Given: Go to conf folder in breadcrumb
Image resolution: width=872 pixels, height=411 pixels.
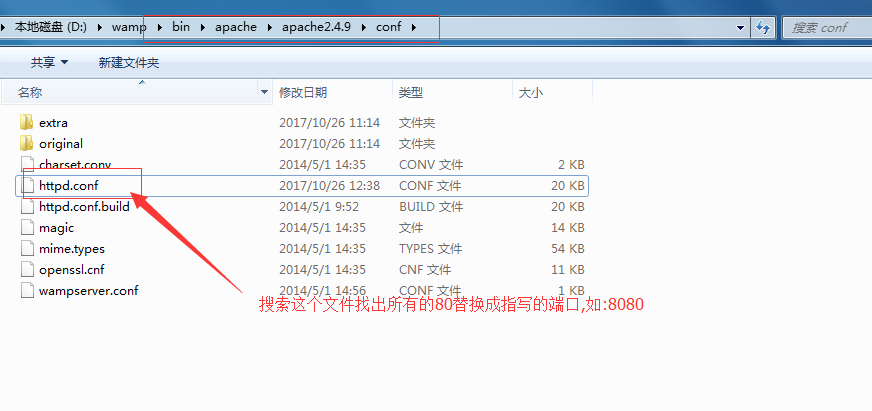Looking at the screenshot, I should [388, 27].
